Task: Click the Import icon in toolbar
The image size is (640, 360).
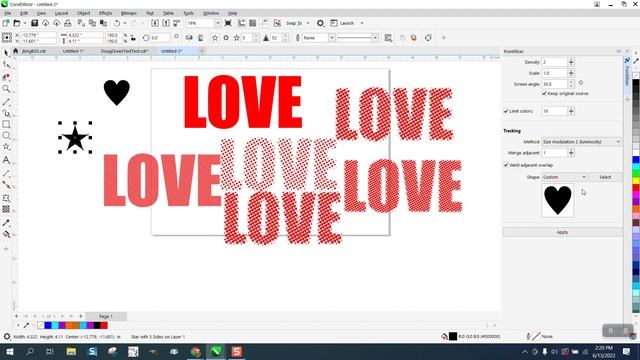Action: pyautogui.click(x=155, y=23)
